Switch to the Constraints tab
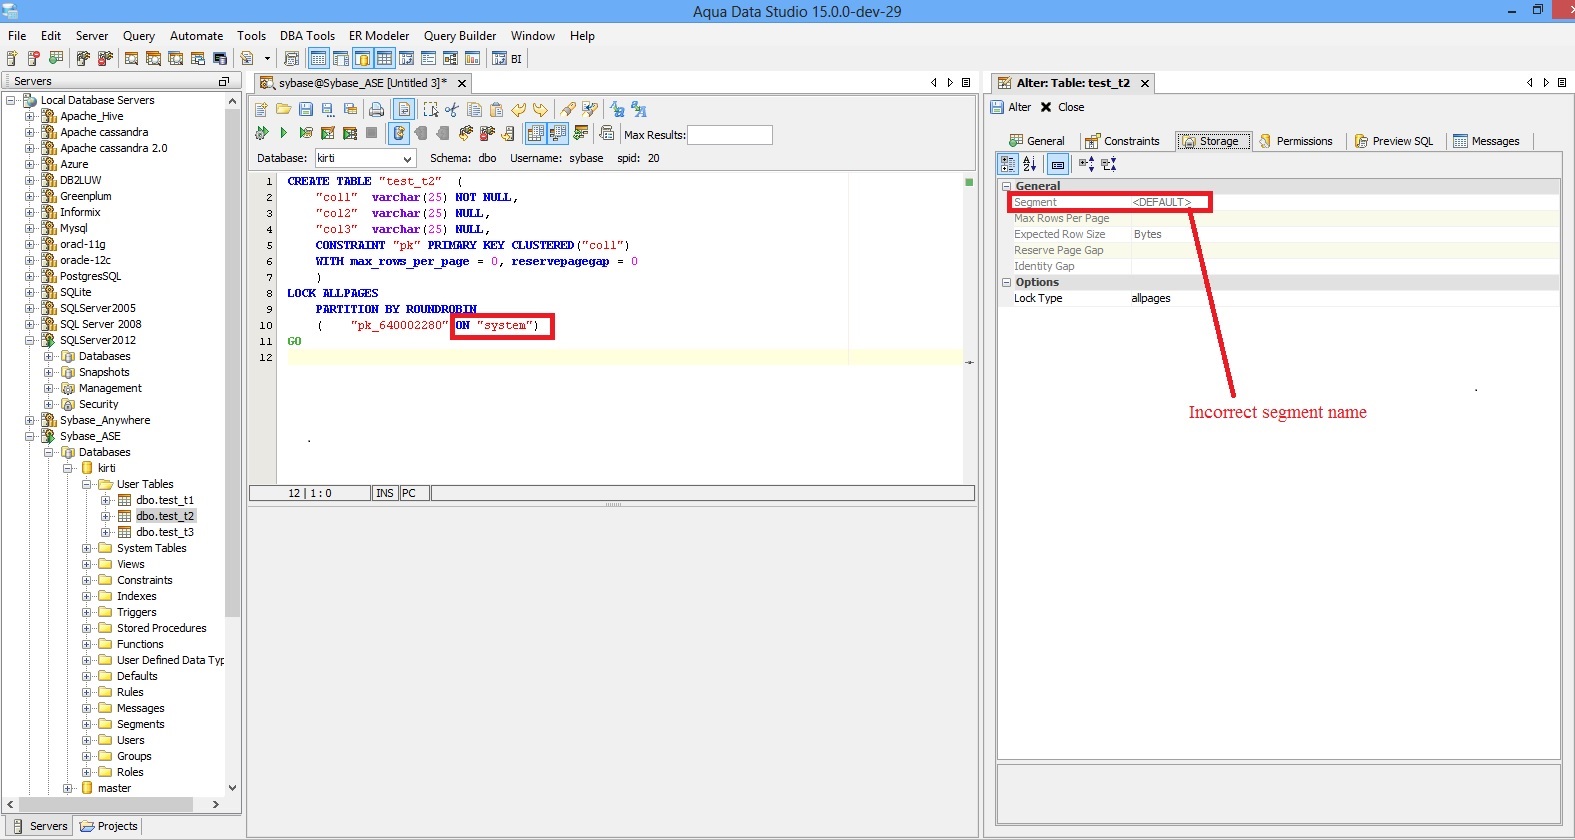1575x840 pixels. click(x=1123, y=141)
